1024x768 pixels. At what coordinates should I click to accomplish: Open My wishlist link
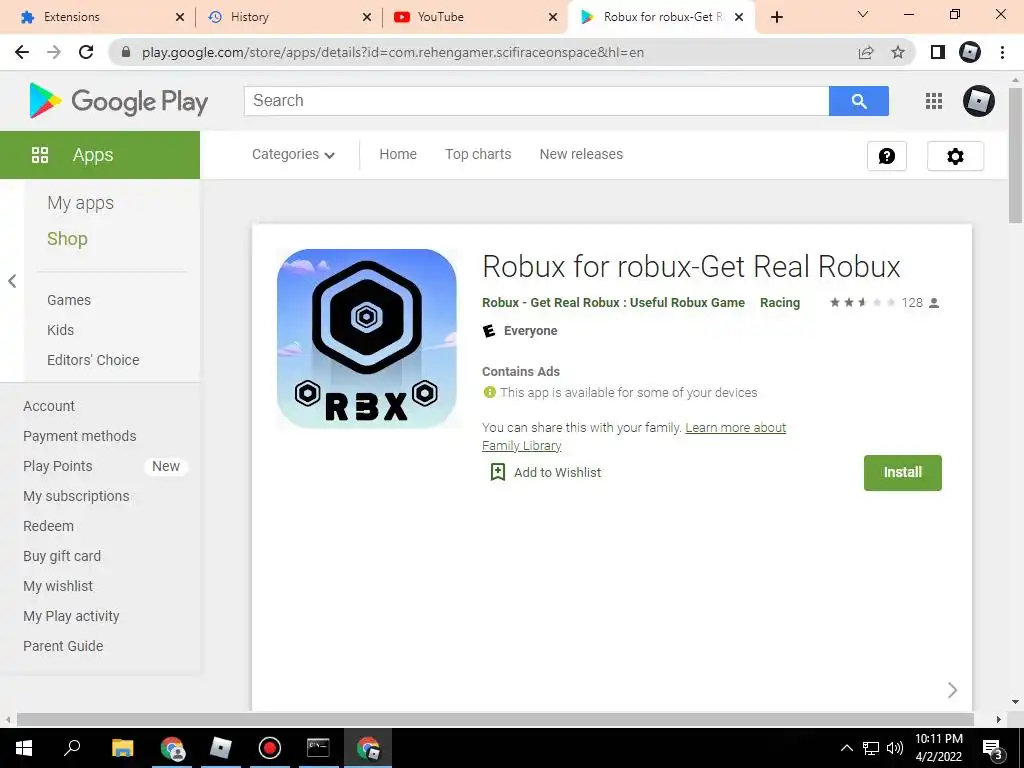[x=58, y=586]
